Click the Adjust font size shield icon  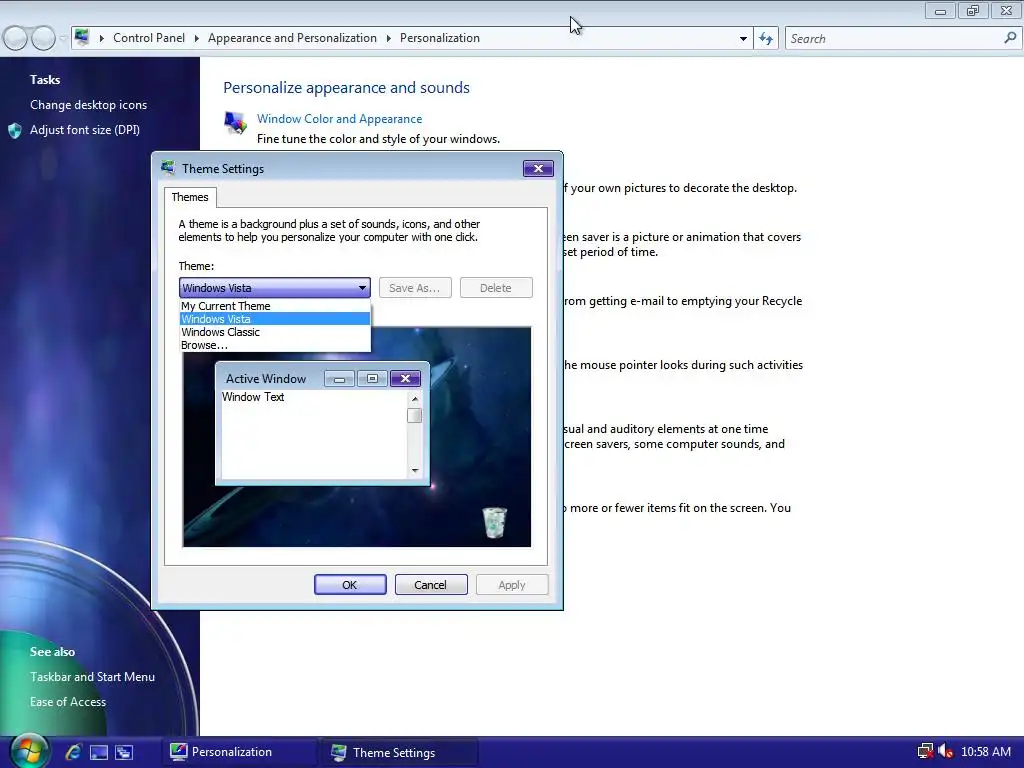point(15,131)
